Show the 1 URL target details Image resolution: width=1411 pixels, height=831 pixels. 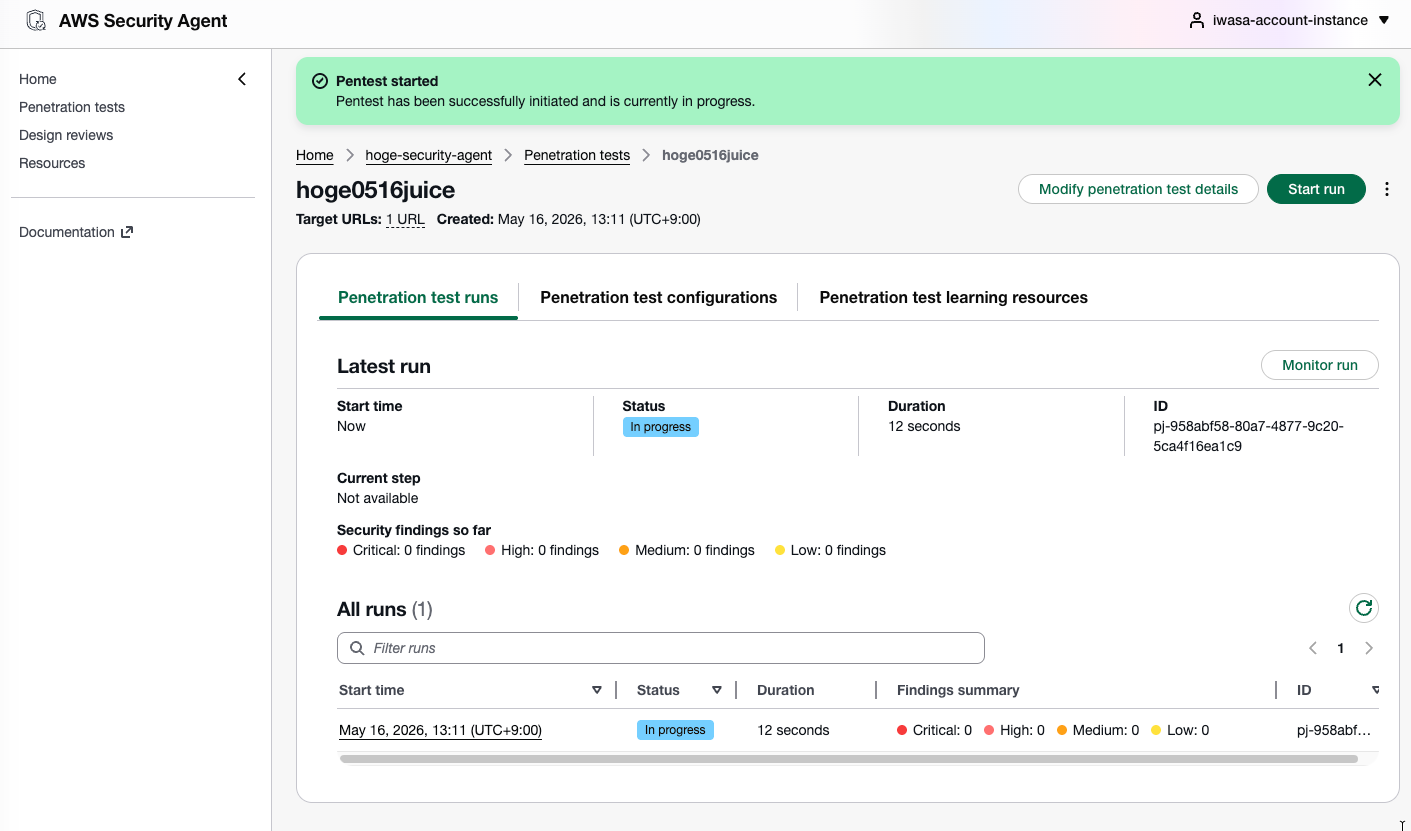405,219
